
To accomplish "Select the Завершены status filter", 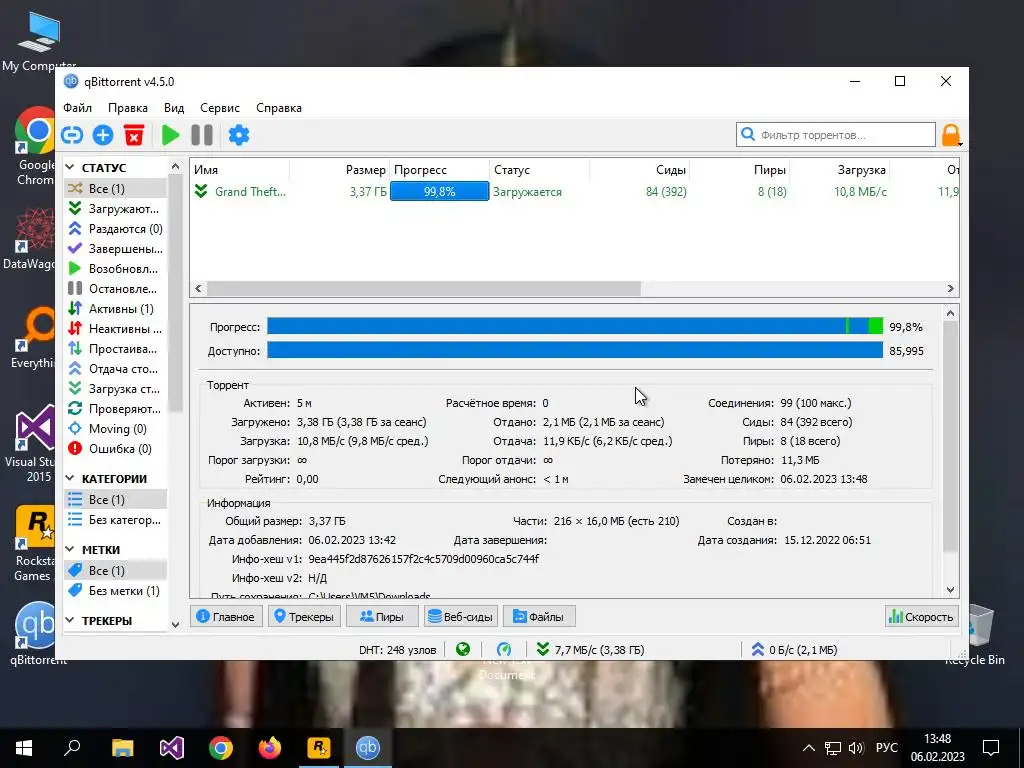I will [115, 249].
